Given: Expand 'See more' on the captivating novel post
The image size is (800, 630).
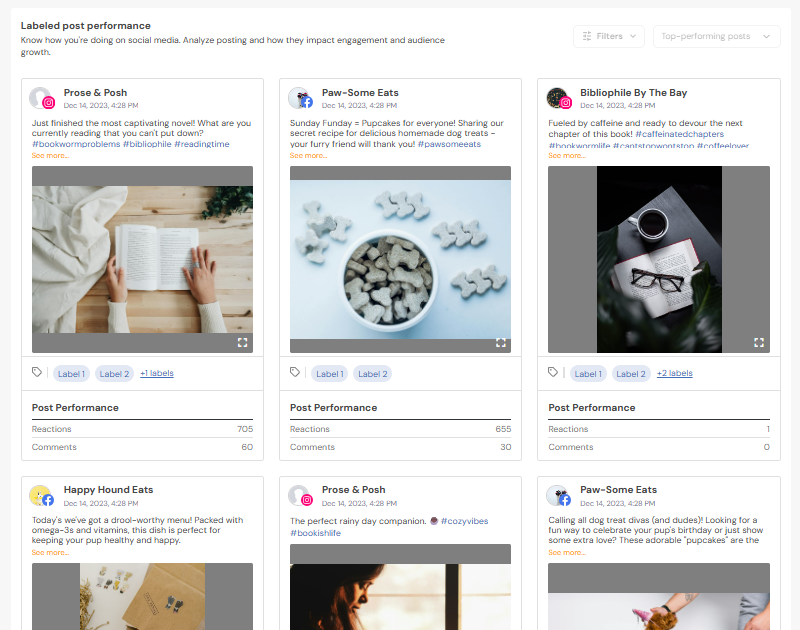Looking at the screenshot, I should tap(50, 156).
